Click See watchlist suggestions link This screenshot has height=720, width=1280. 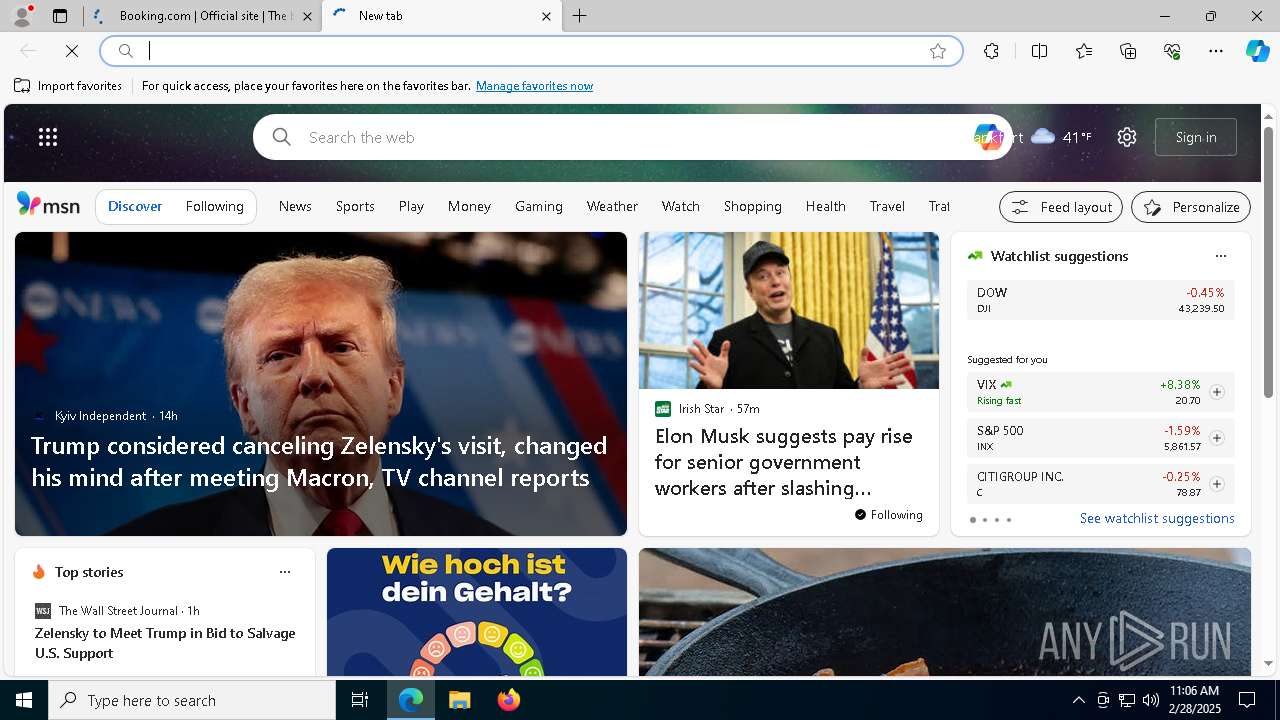pos(1157,518)
